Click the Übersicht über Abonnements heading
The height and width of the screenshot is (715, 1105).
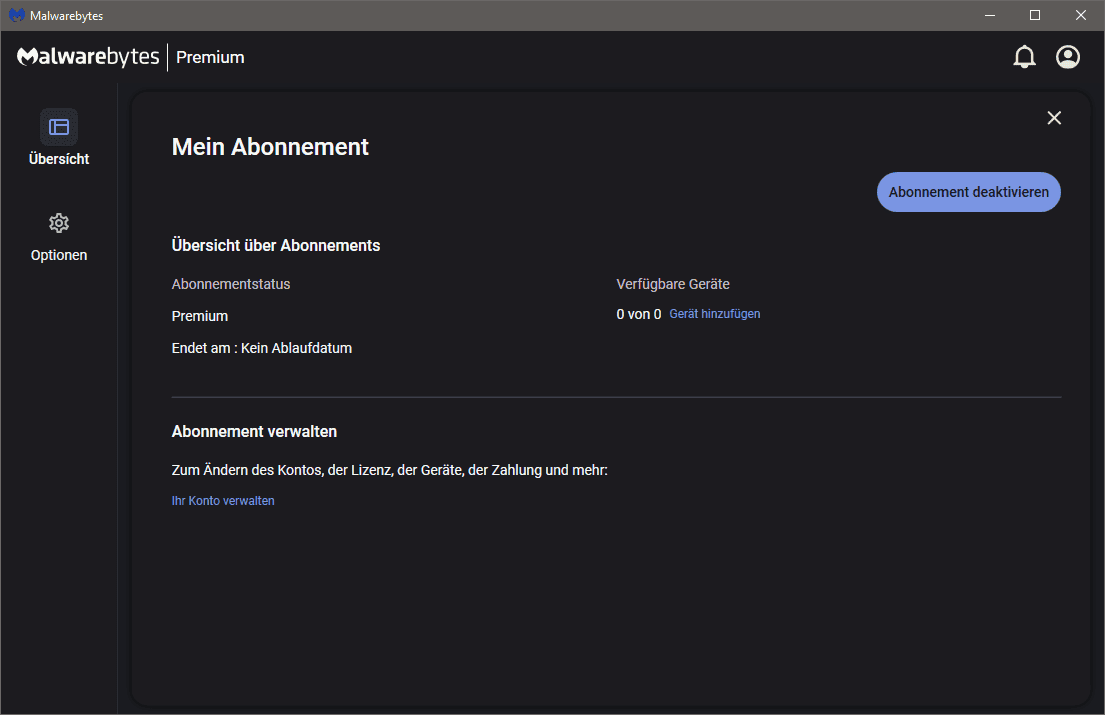click(276, 245)
